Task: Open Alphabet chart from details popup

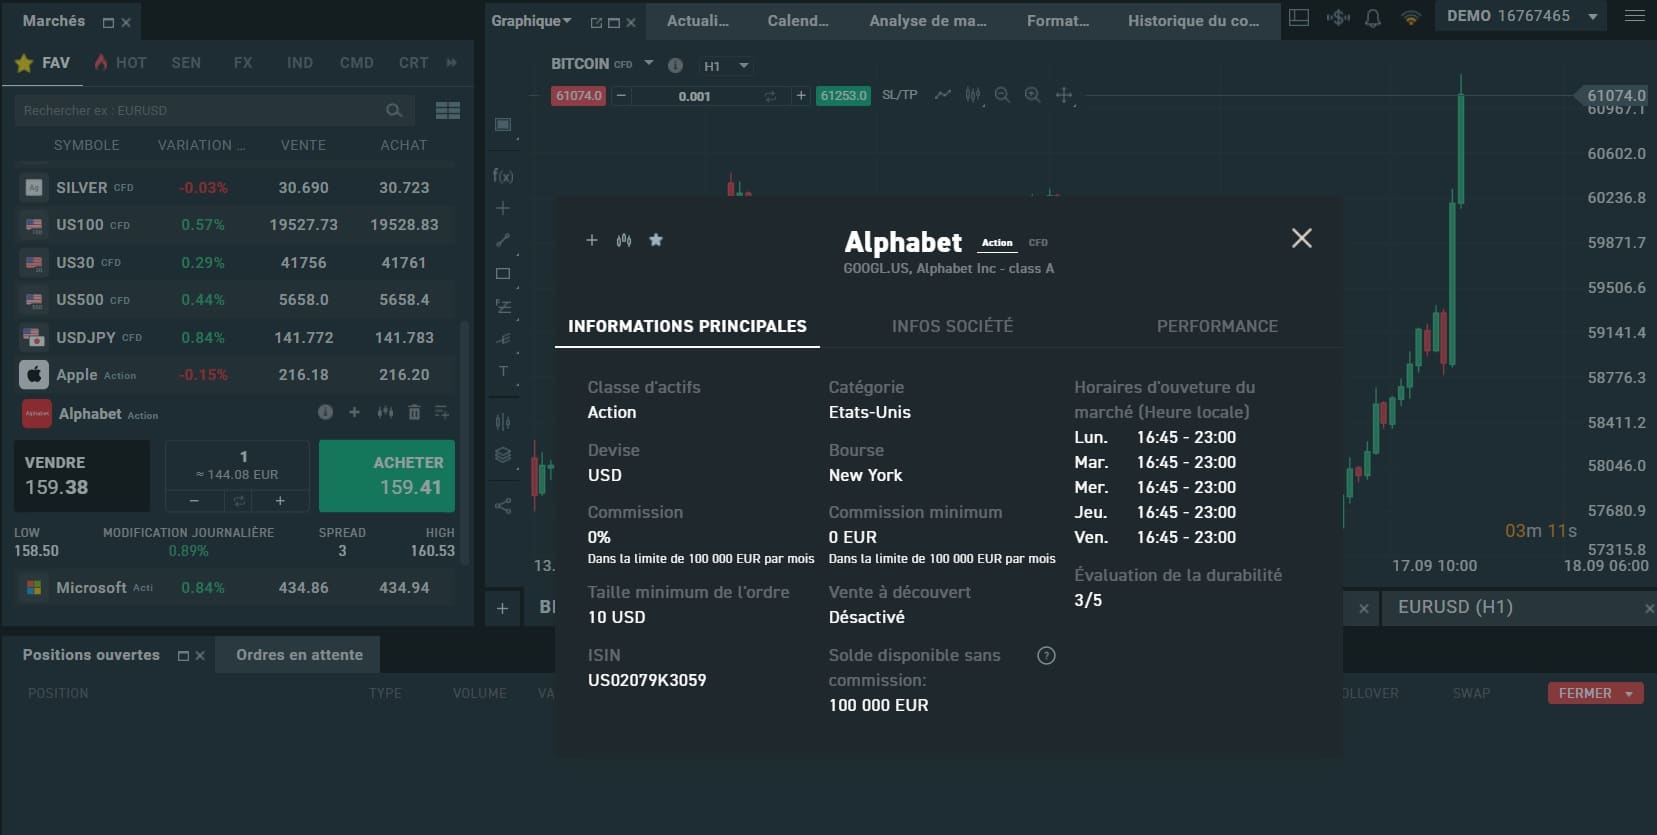Action: 624,240
